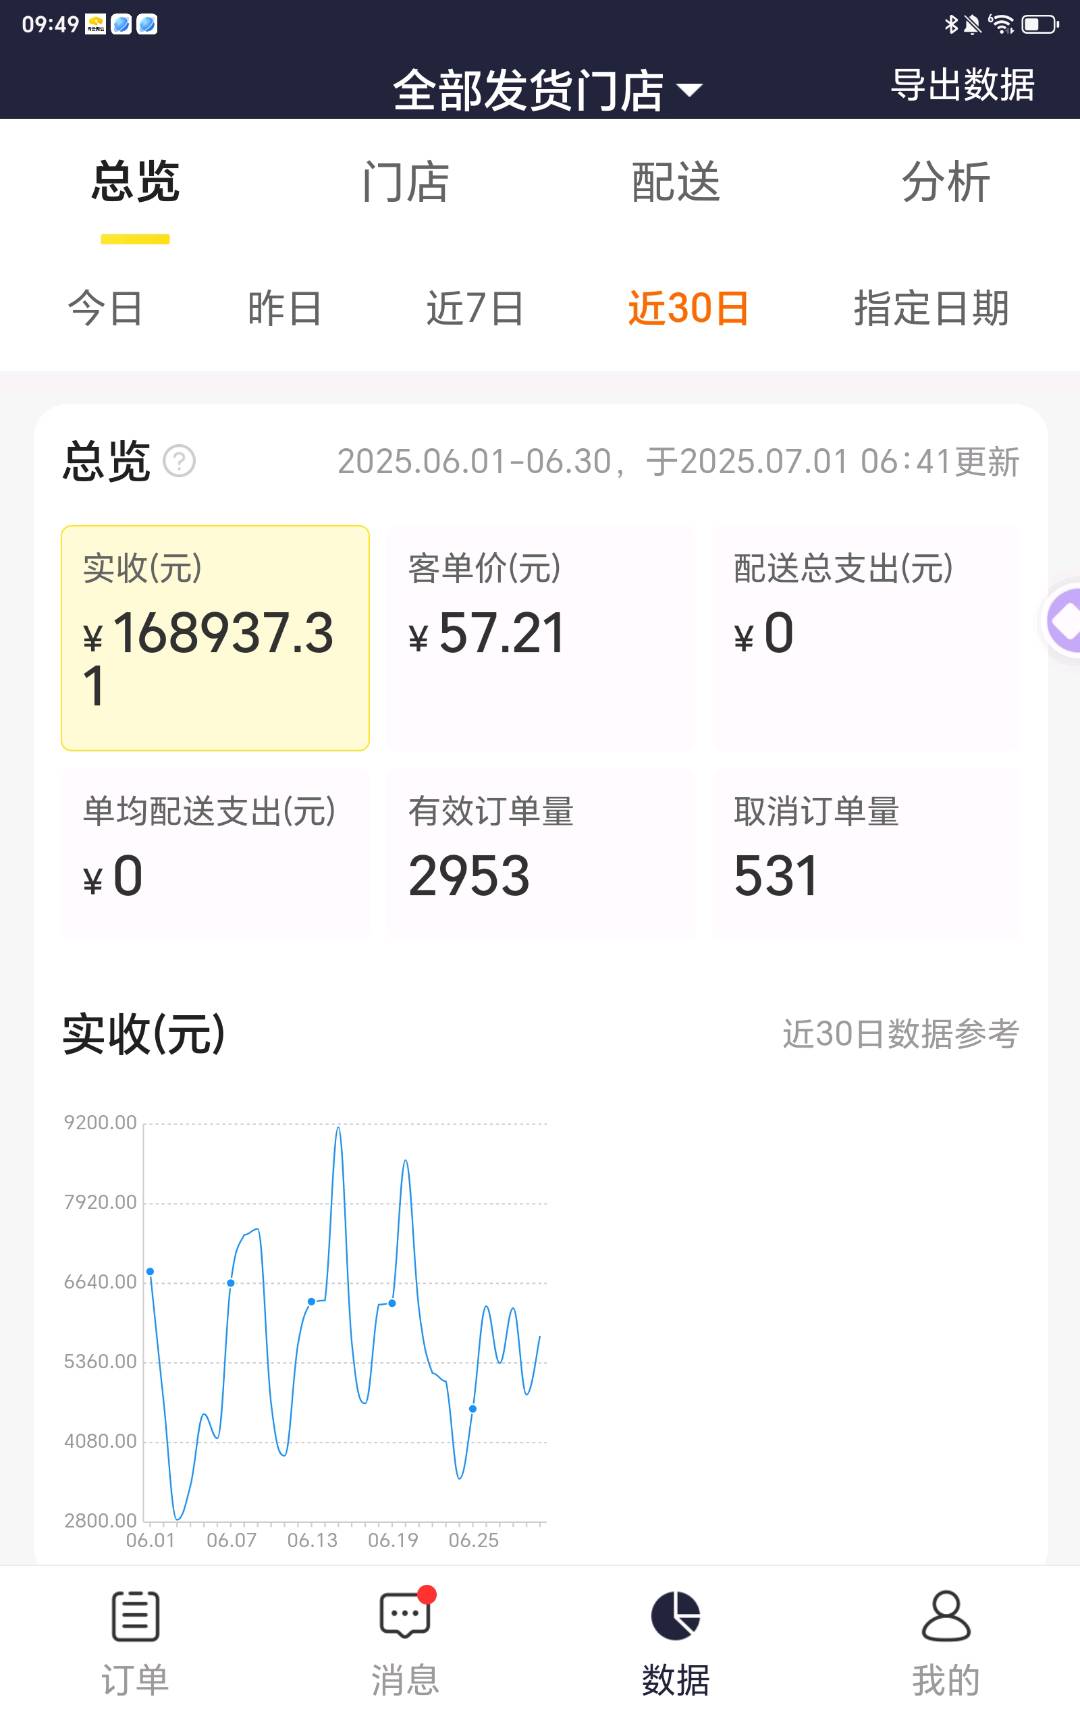Select the 昨日 date filter
The height and width of the screenshot is (1728, 1080).
coord(285,308)
